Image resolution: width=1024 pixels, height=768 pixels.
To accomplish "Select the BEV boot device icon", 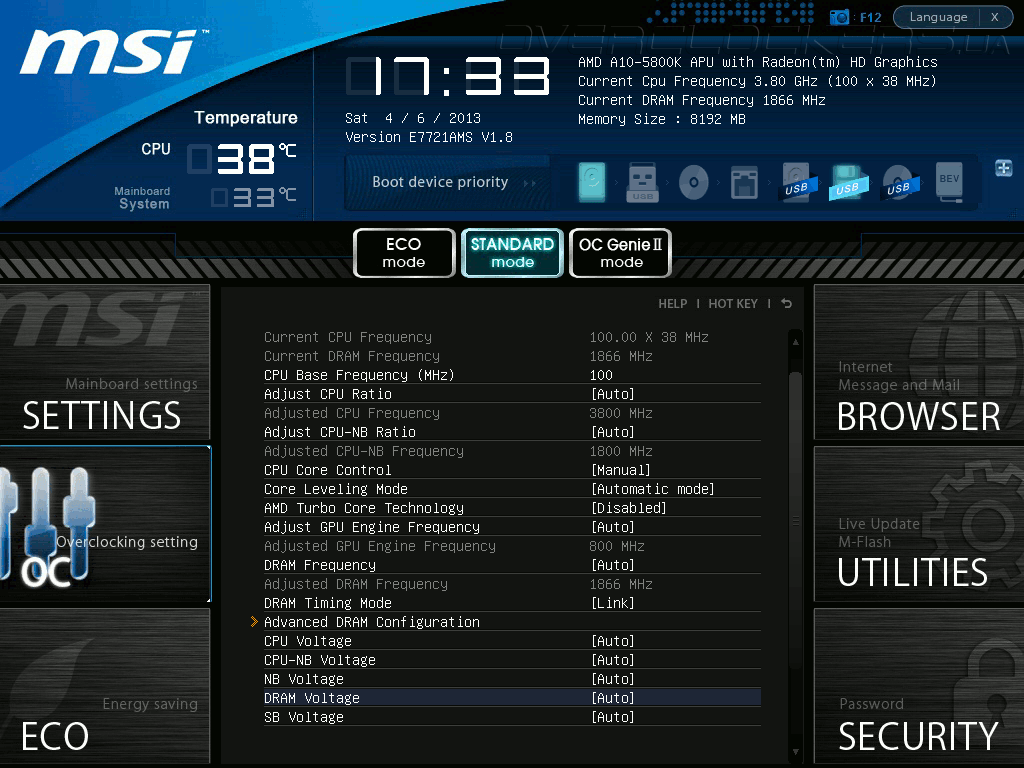I will pos(950,182).
